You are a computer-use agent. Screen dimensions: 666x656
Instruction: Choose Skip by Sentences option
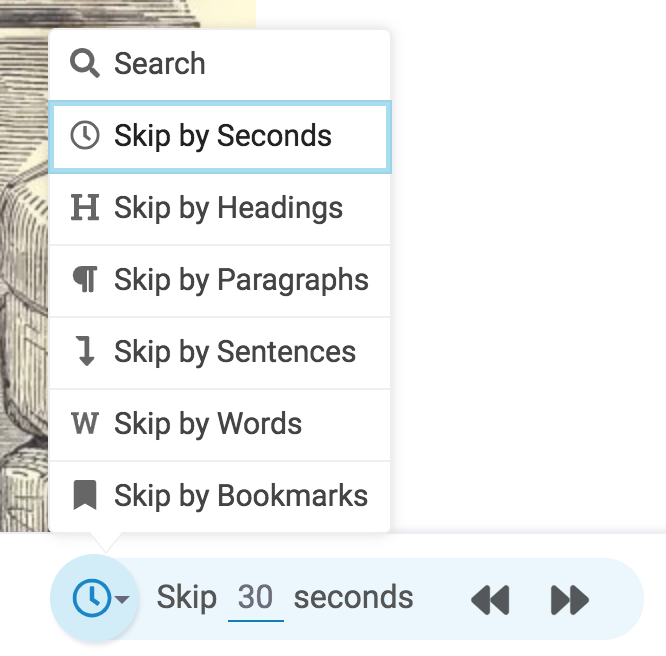(x=220, y=353)
